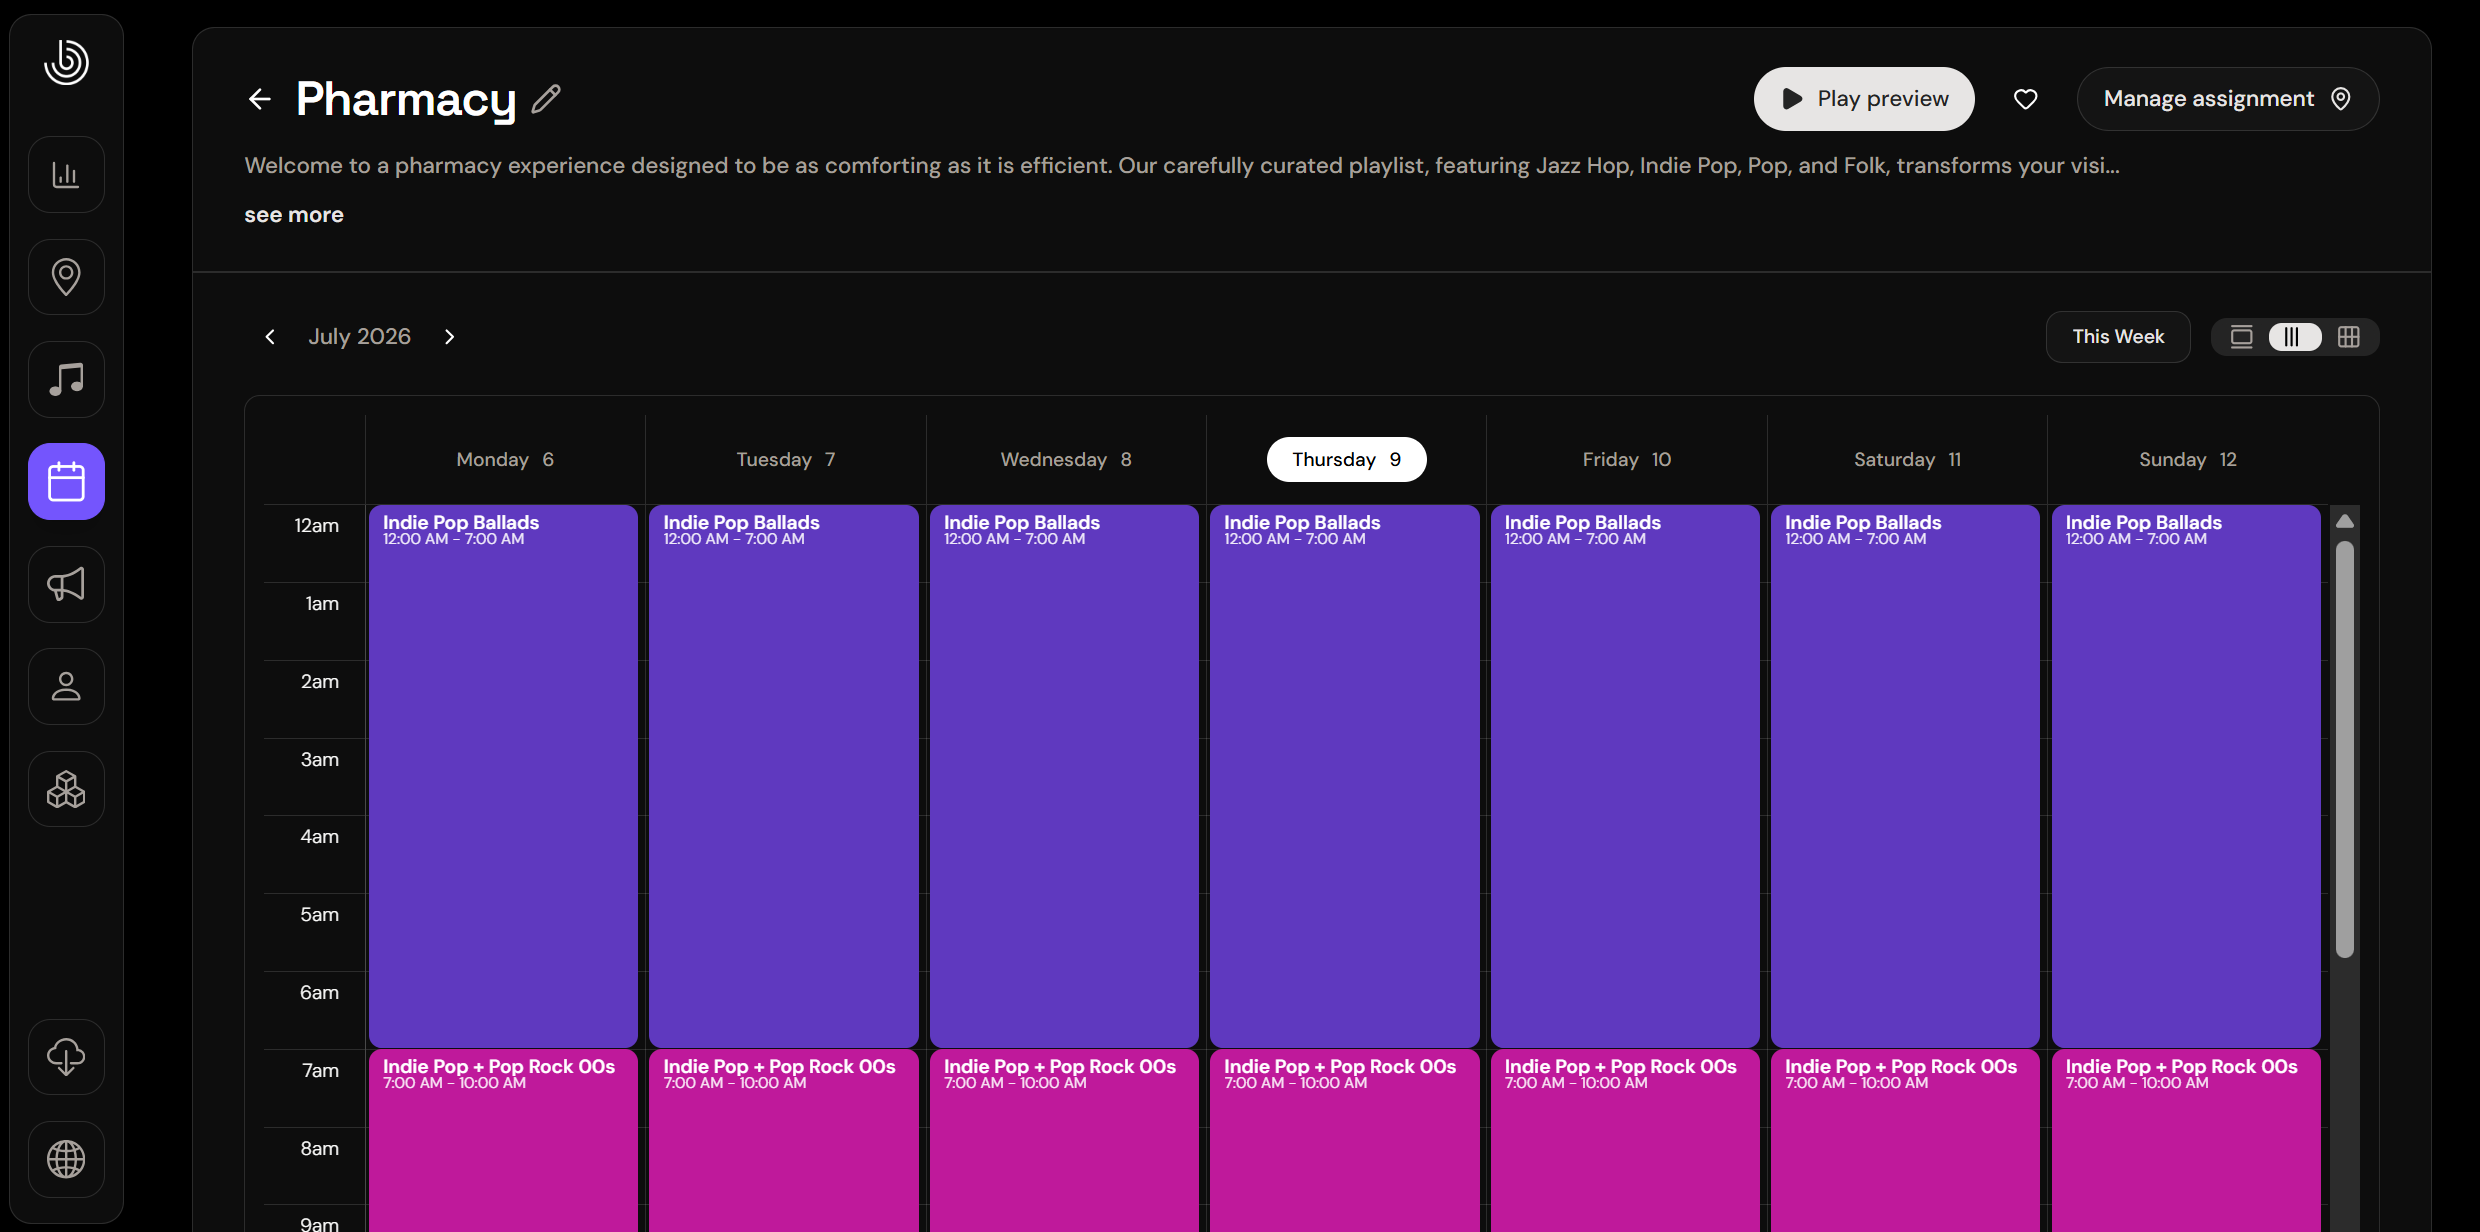Image resolution: width=2480 pixels, height=1232 pixels.
Task: Expand description with see more
Action: [294, 215]
